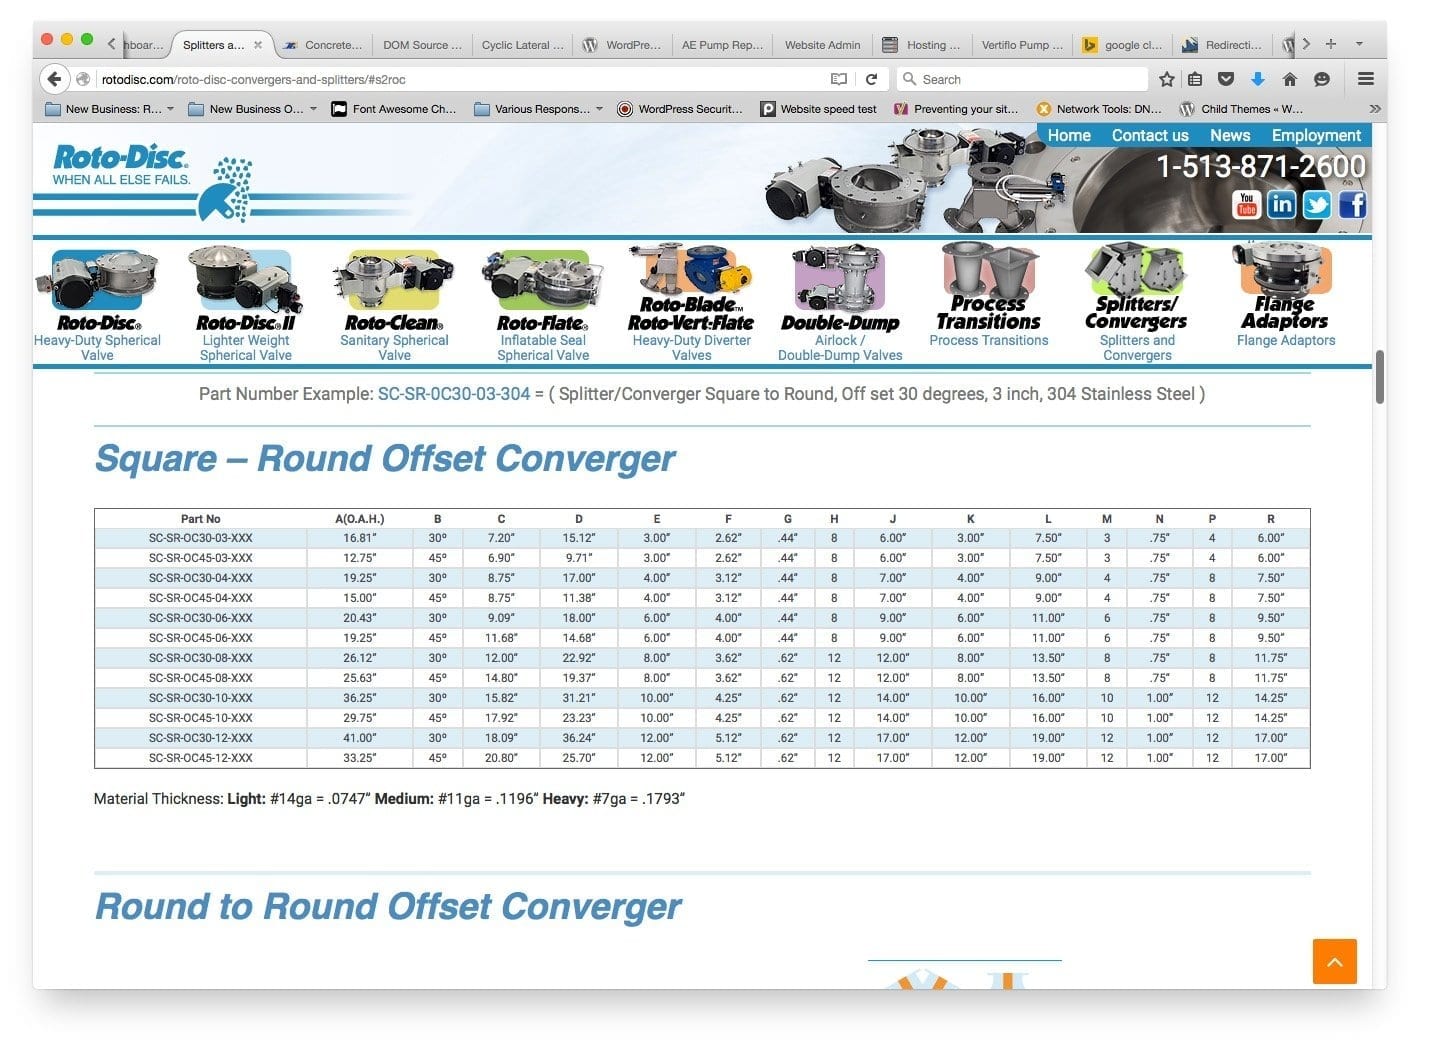Click the browser back arrow button
This screenshot has width=1450, height=1057.
[54, 79]
